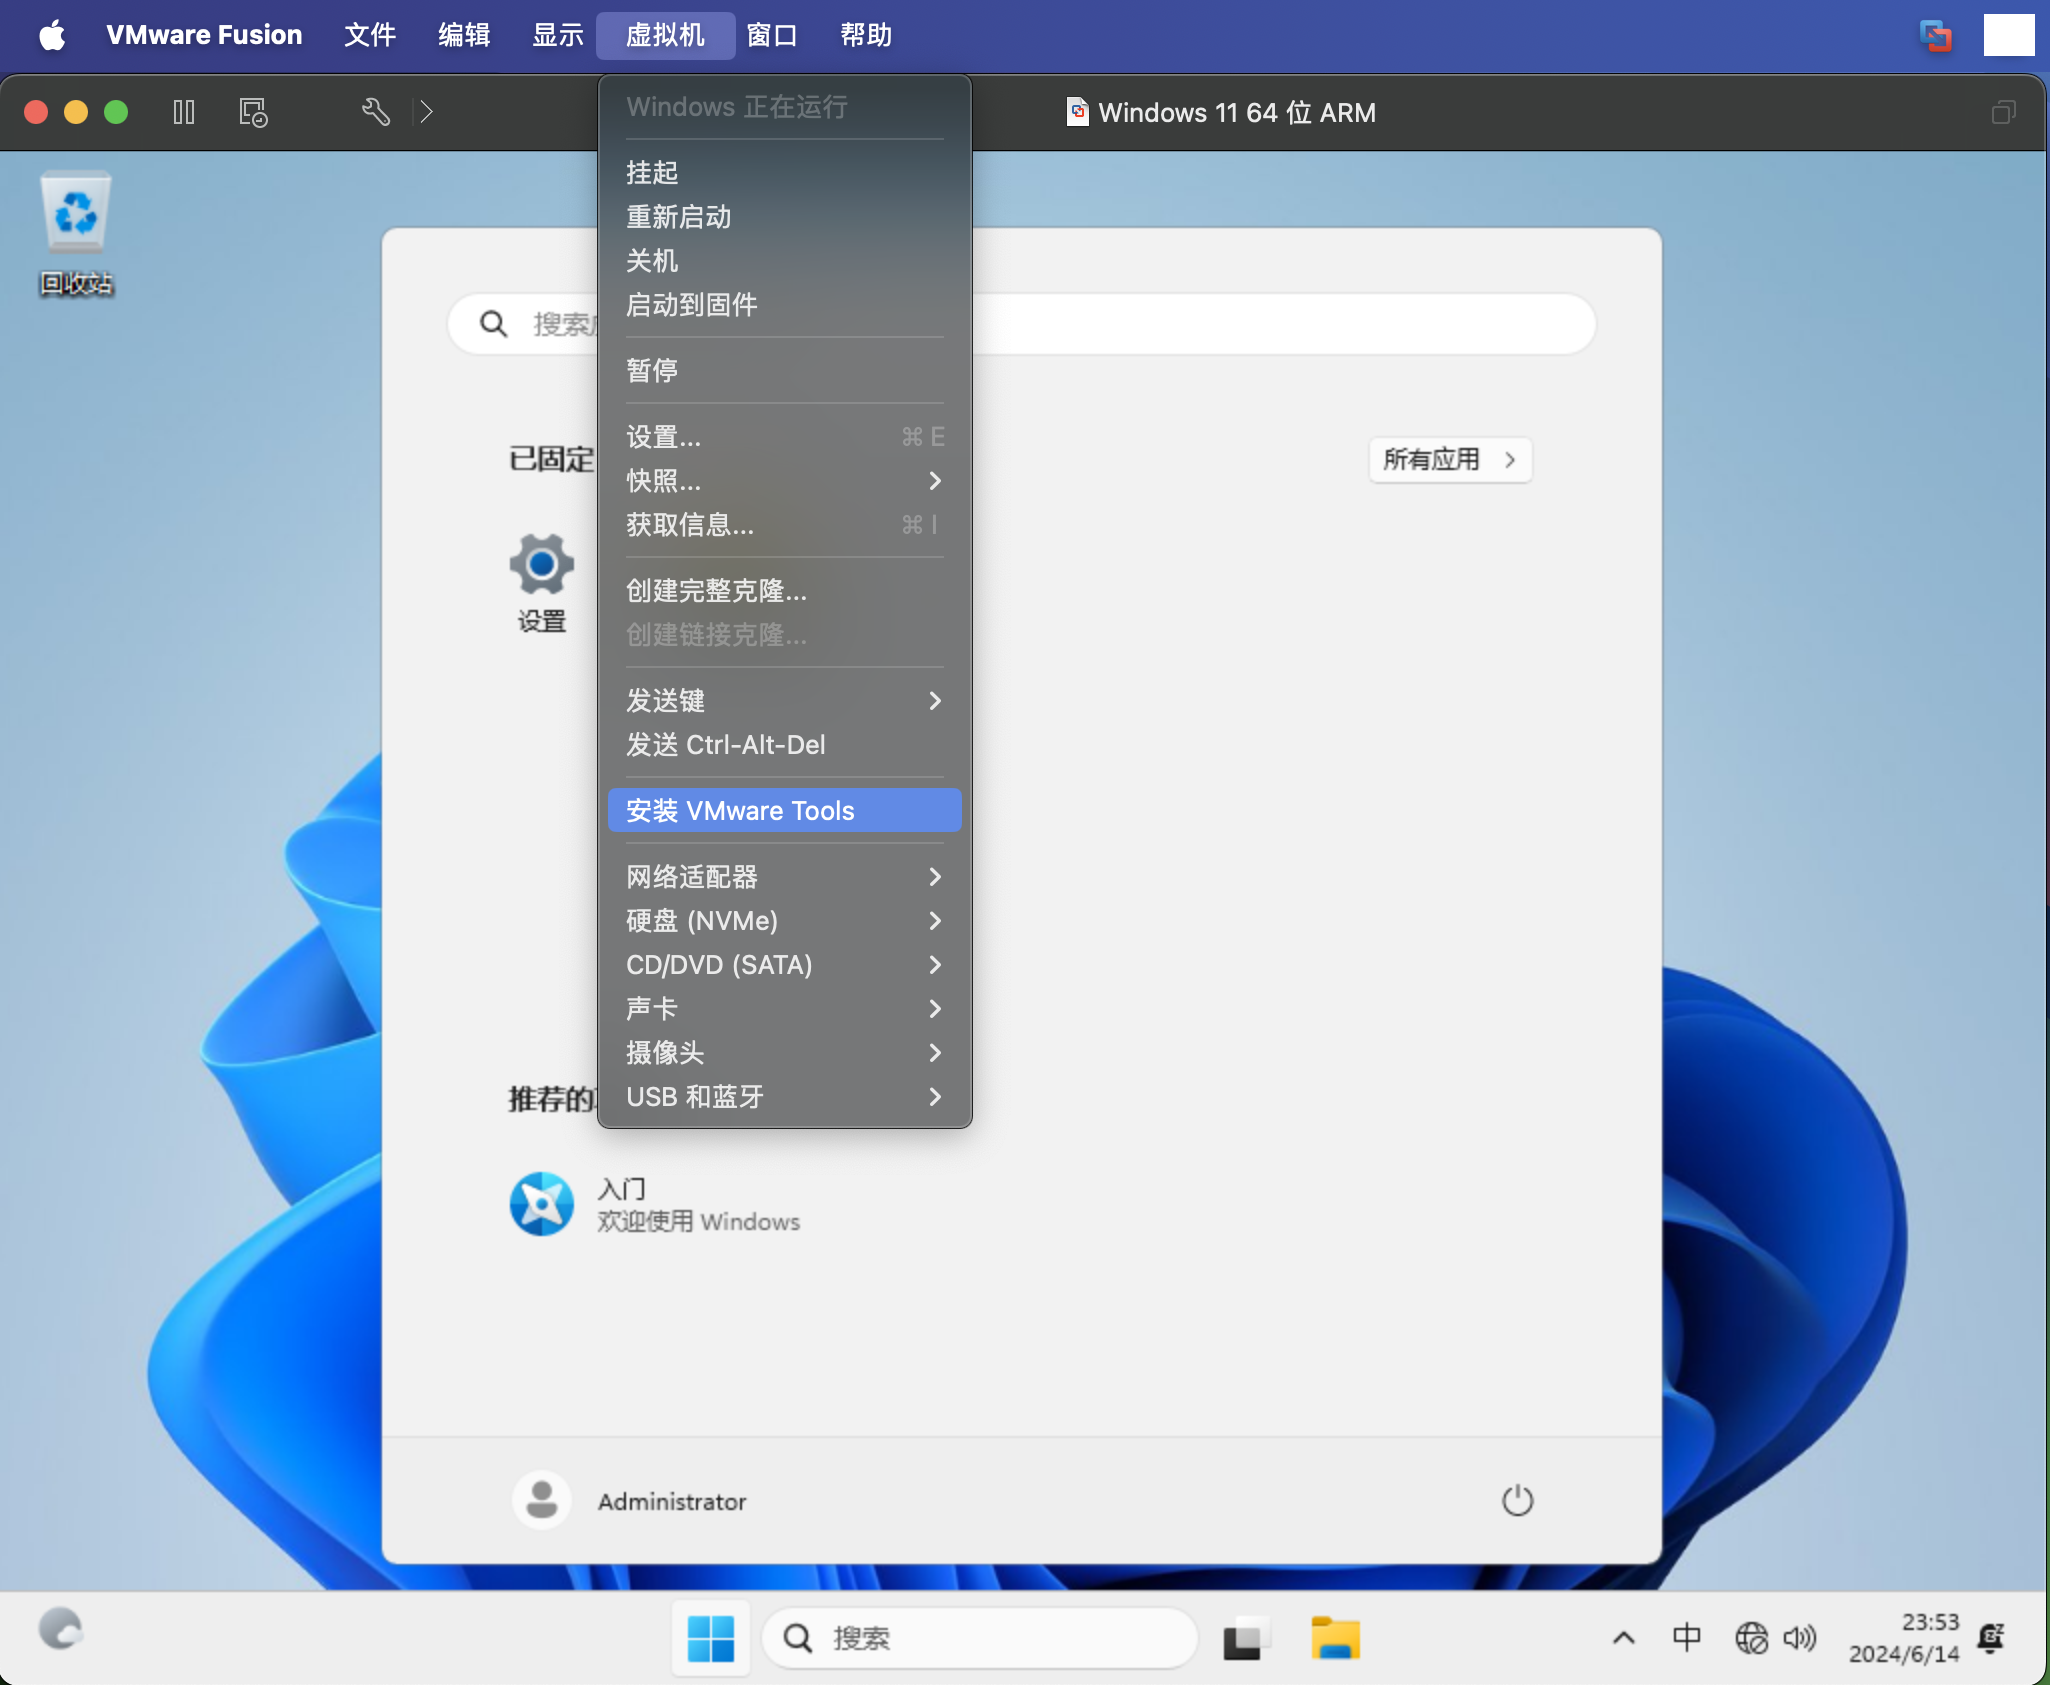Image resolution: width=2050 pixels, height=1685 pixels.
Task: Open the 编辑 menu
Action: coord(464,35)
